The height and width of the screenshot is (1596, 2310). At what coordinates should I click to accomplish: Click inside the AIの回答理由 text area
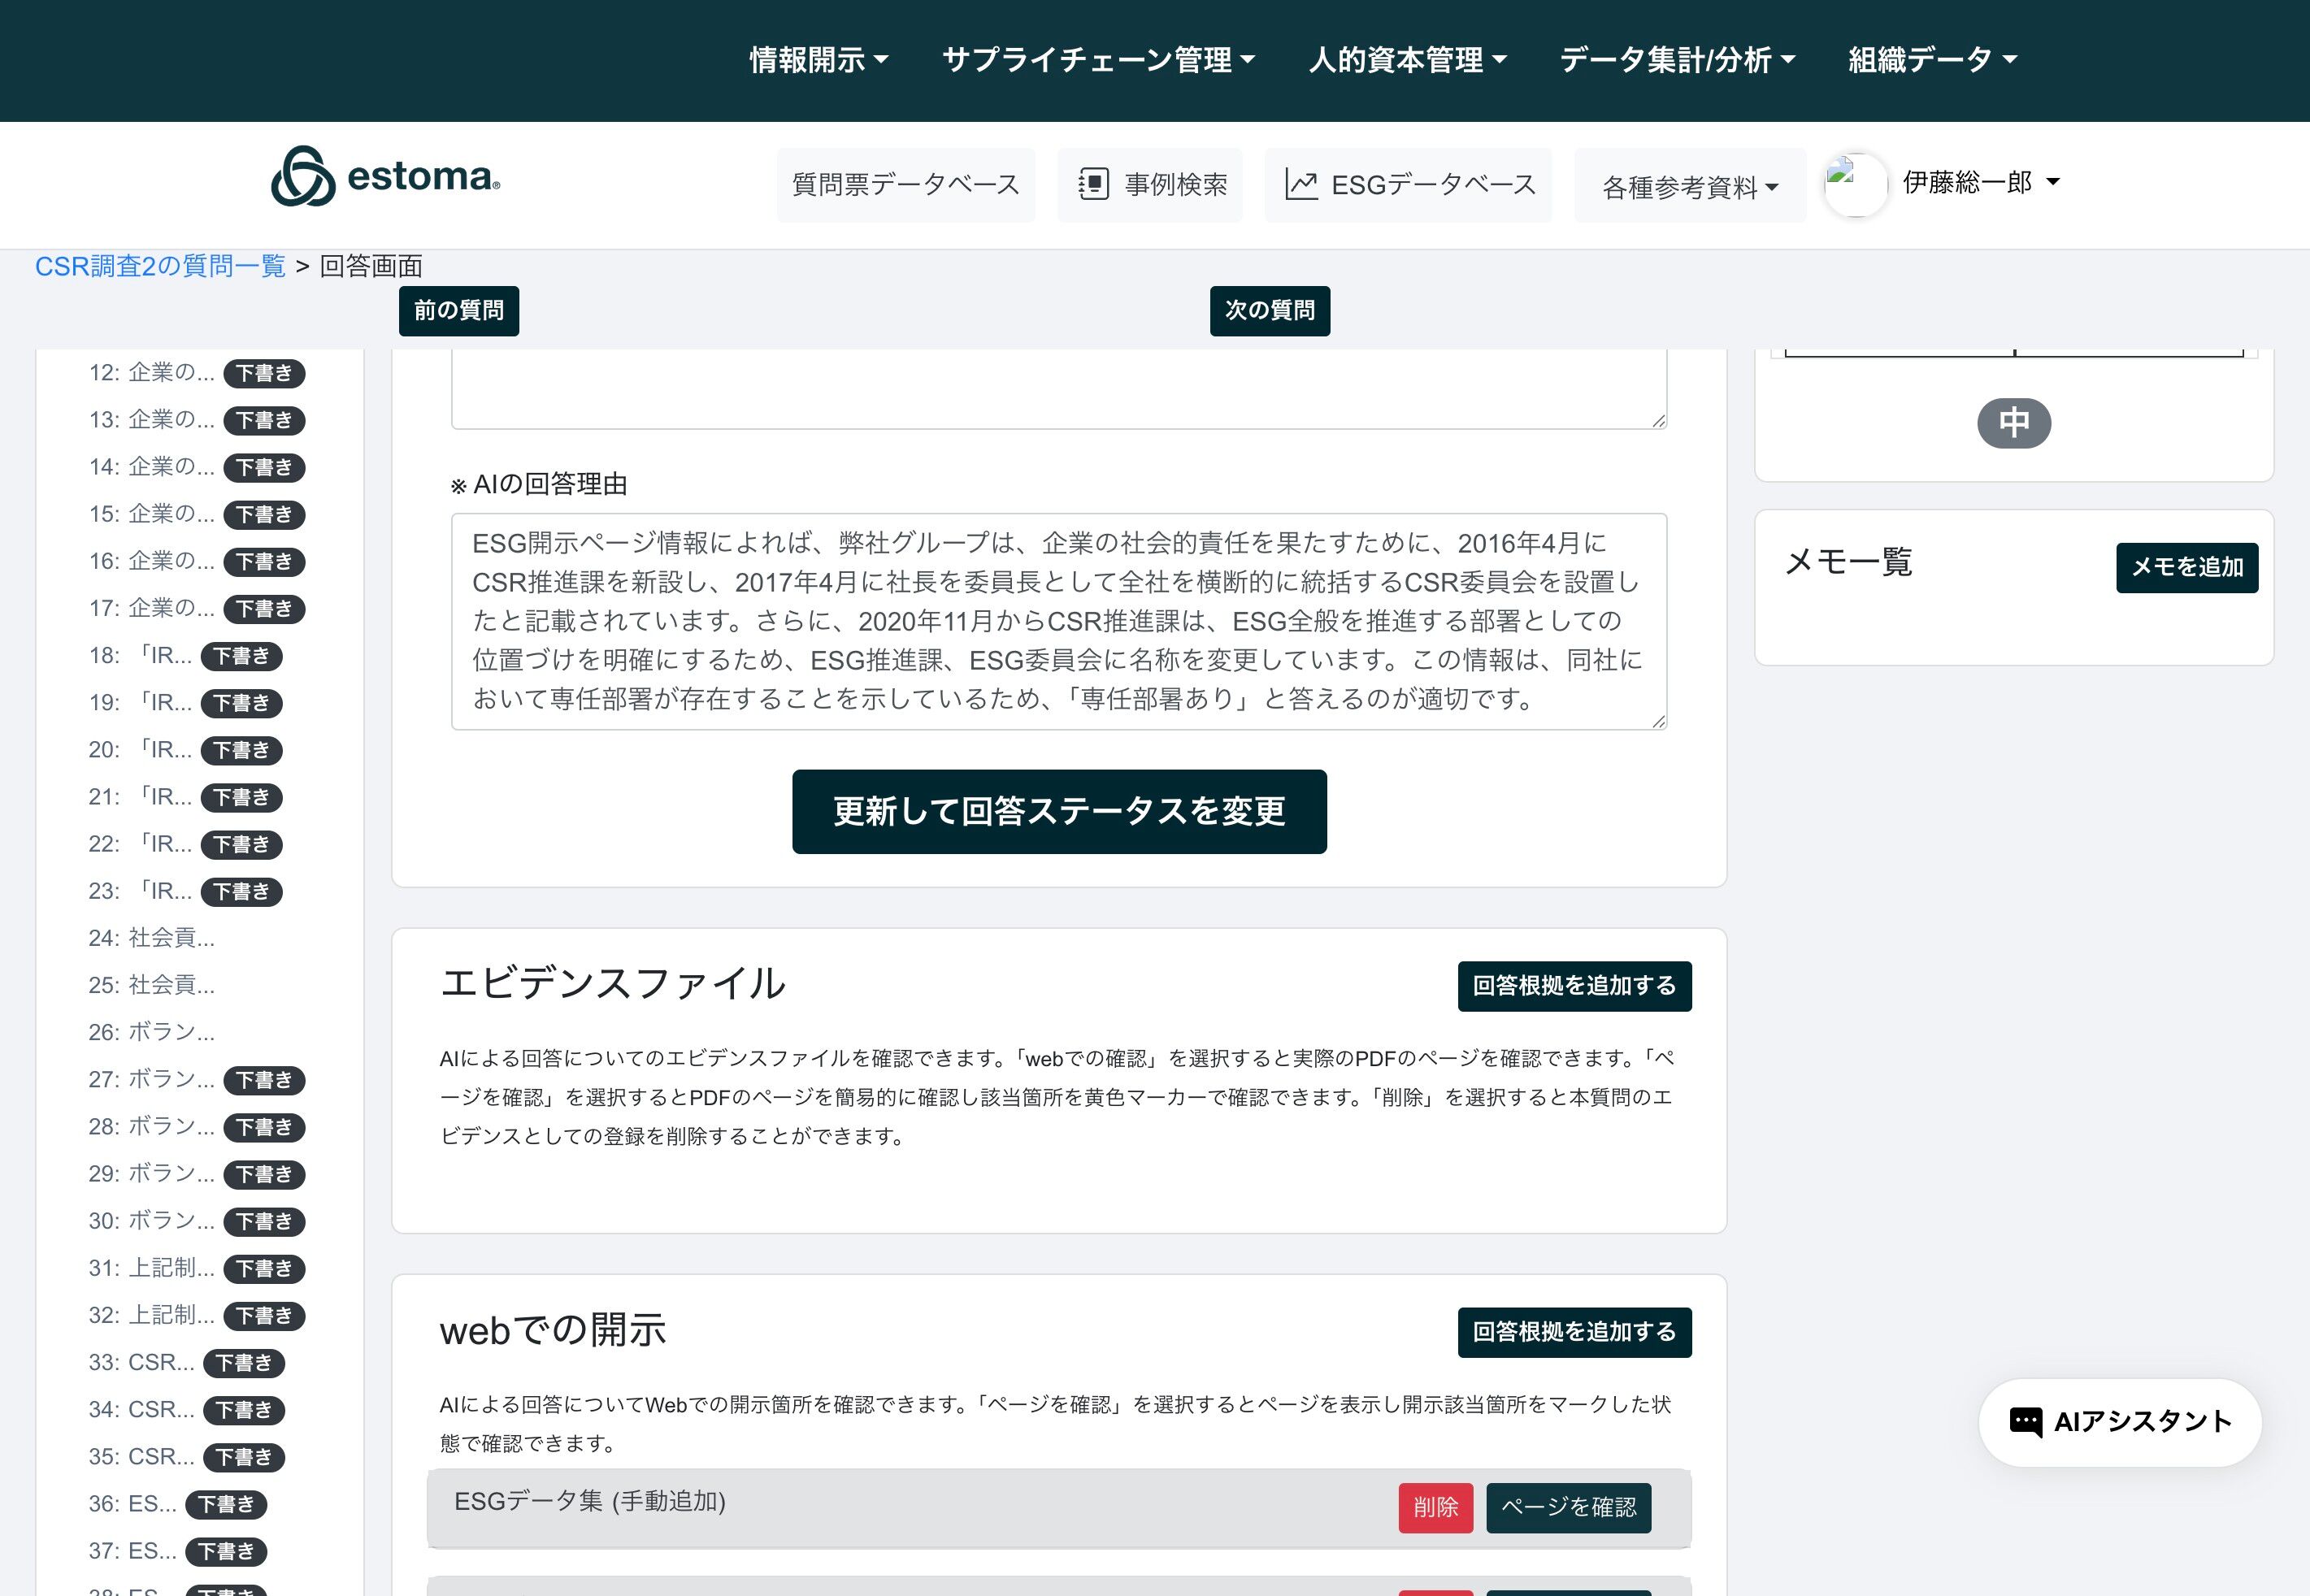click(x=1058, y=620)
